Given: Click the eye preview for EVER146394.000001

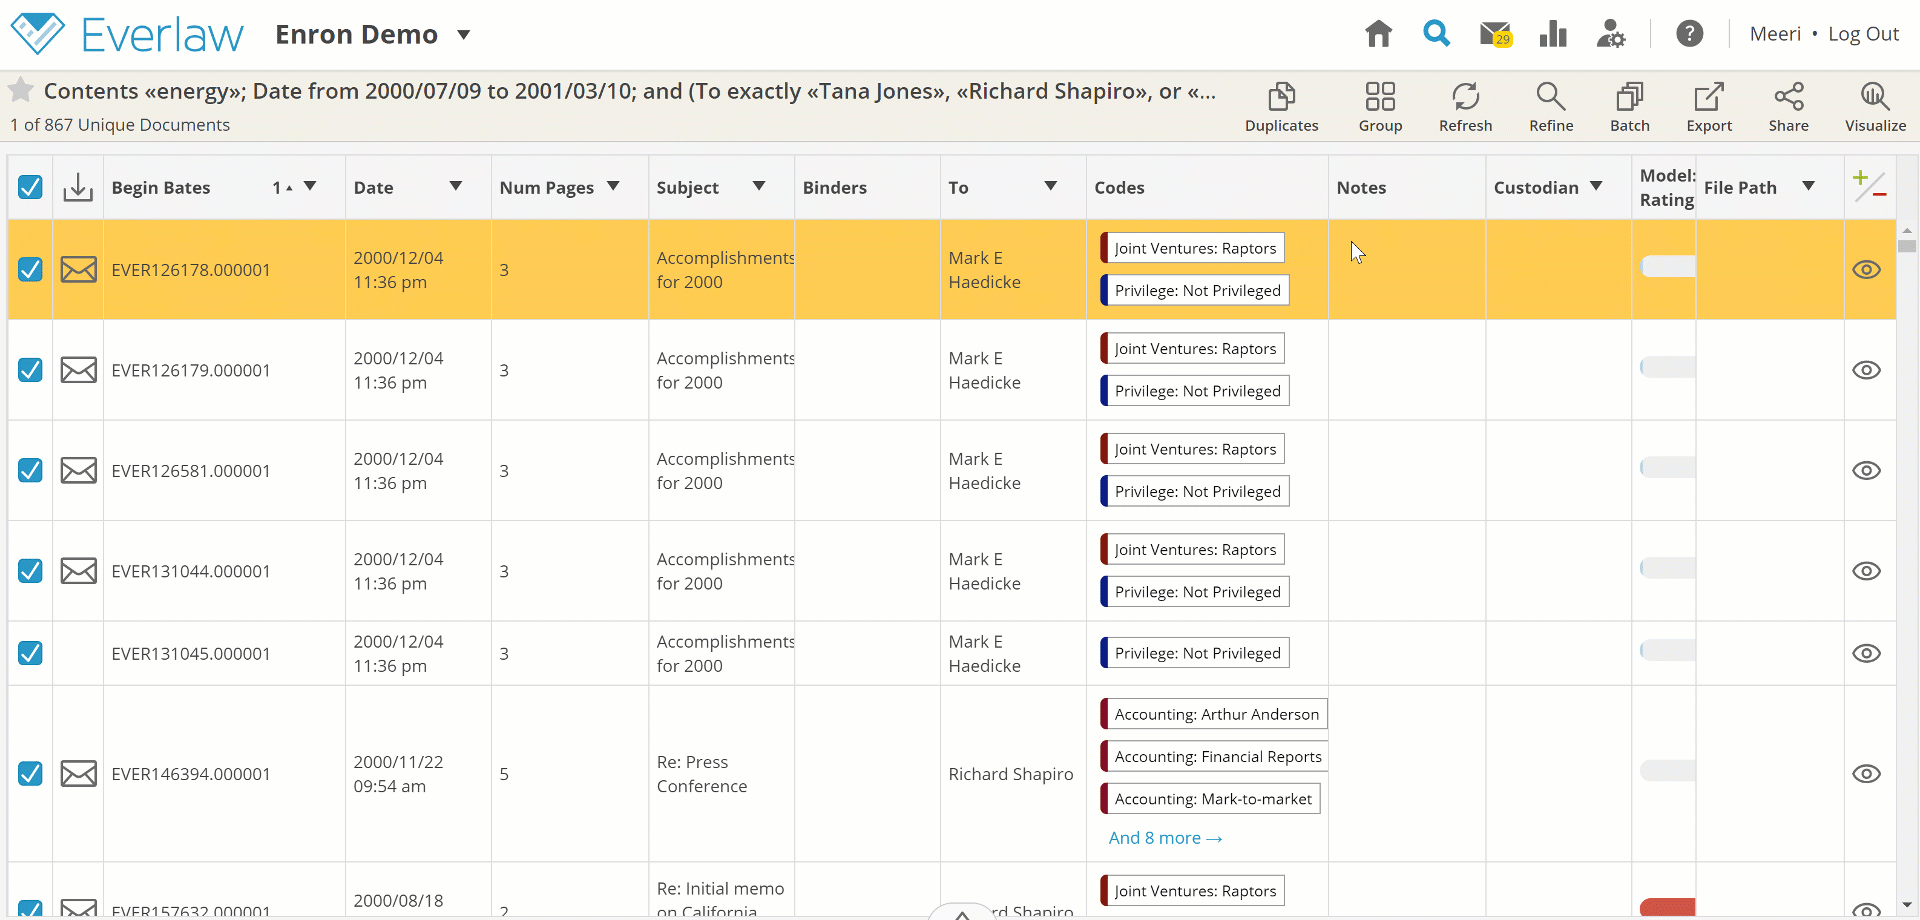Looking at the screenshot, I should click(x=1866, y=774).
